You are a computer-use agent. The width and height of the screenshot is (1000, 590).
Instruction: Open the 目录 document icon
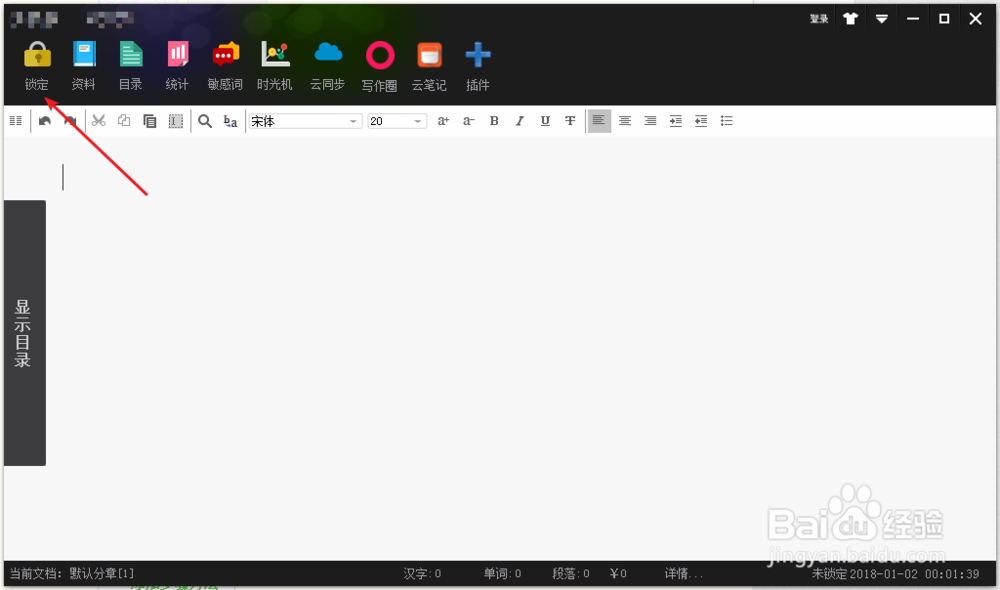point(131,55)
